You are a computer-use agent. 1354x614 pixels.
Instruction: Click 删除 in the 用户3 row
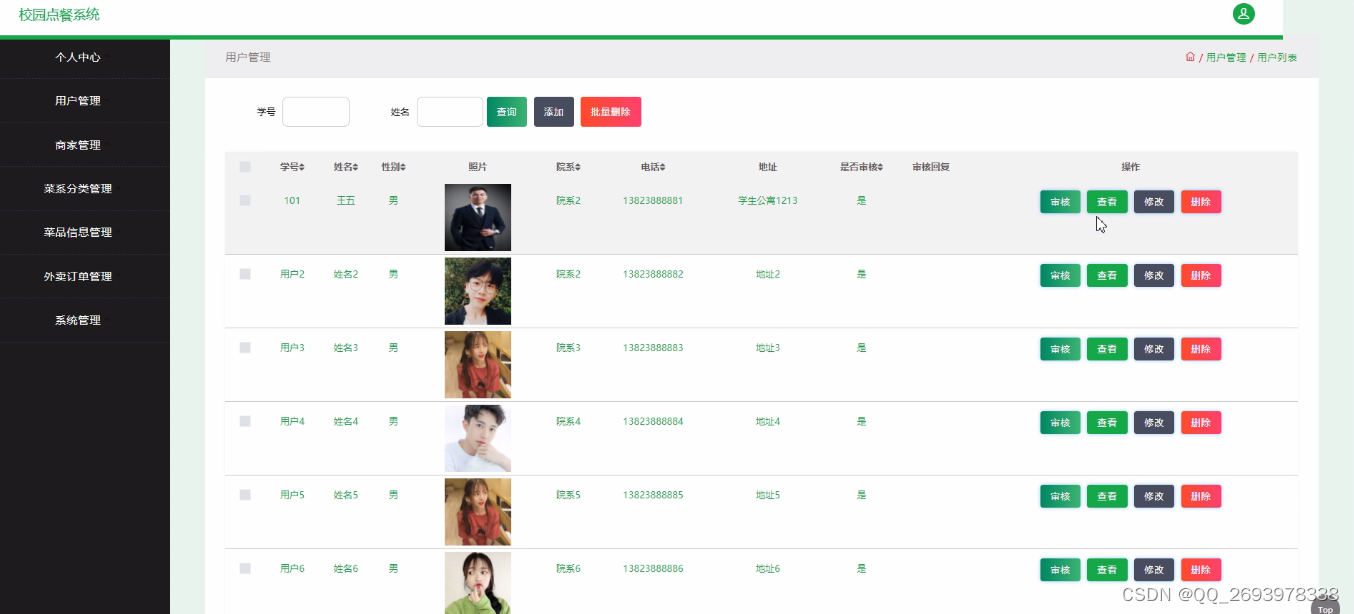point(1201,349)
